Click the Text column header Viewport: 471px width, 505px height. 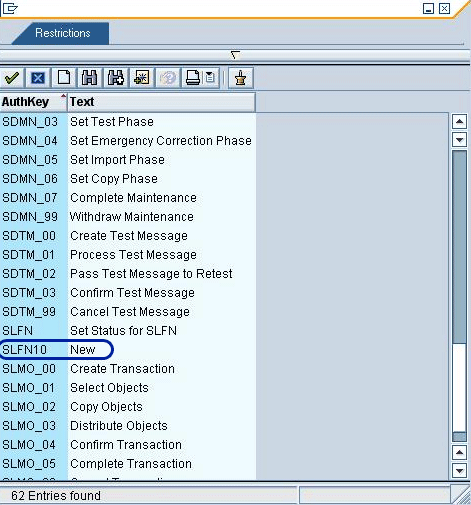(161, 102)
